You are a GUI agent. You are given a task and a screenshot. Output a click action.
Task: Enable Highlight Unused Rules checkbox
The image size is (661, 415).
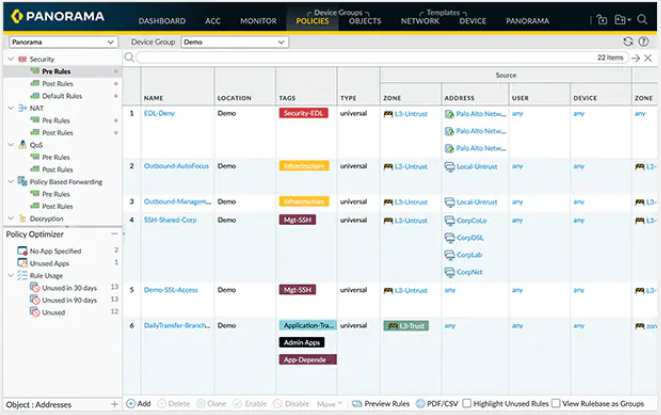[x=468, y=404]
